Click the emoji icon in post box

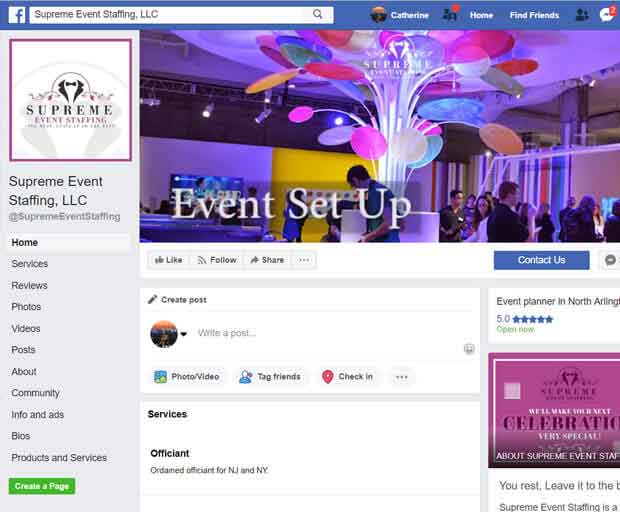tap(469, 348)
